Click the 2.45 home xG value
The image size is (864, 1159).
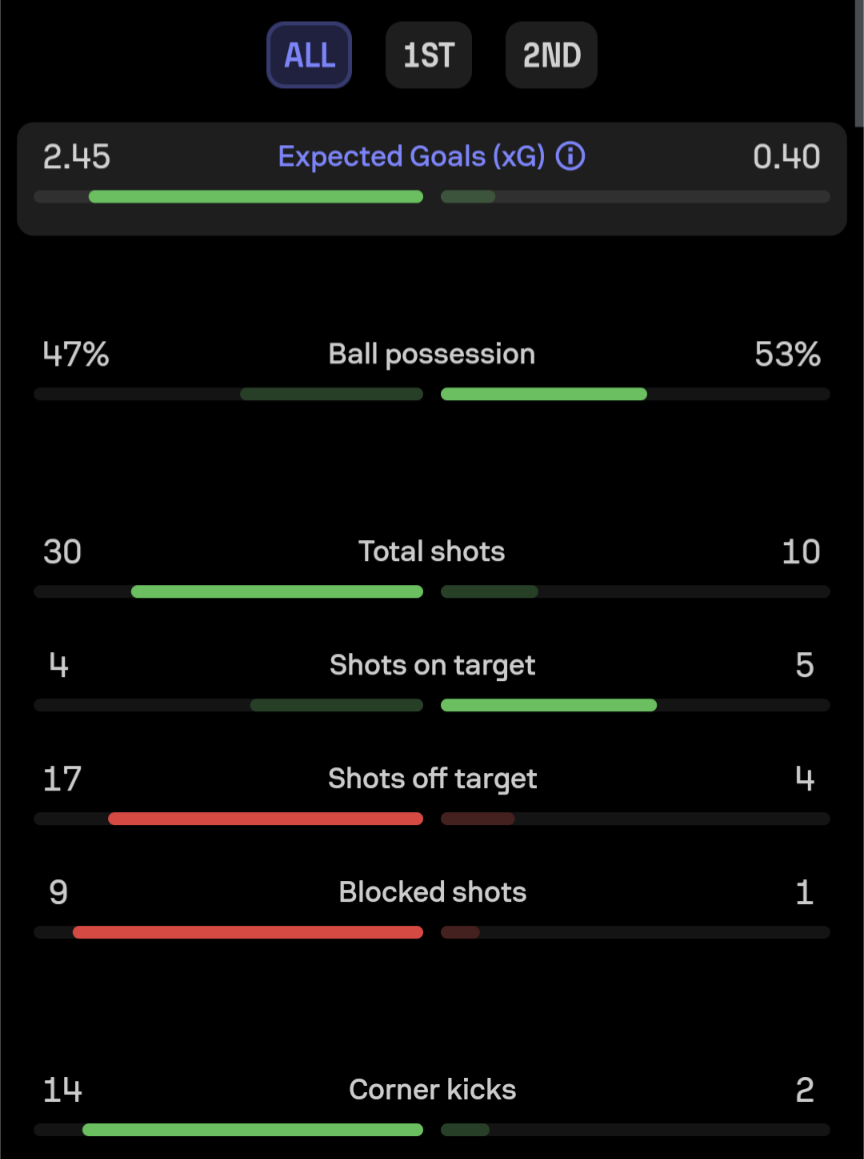(77, 157)
